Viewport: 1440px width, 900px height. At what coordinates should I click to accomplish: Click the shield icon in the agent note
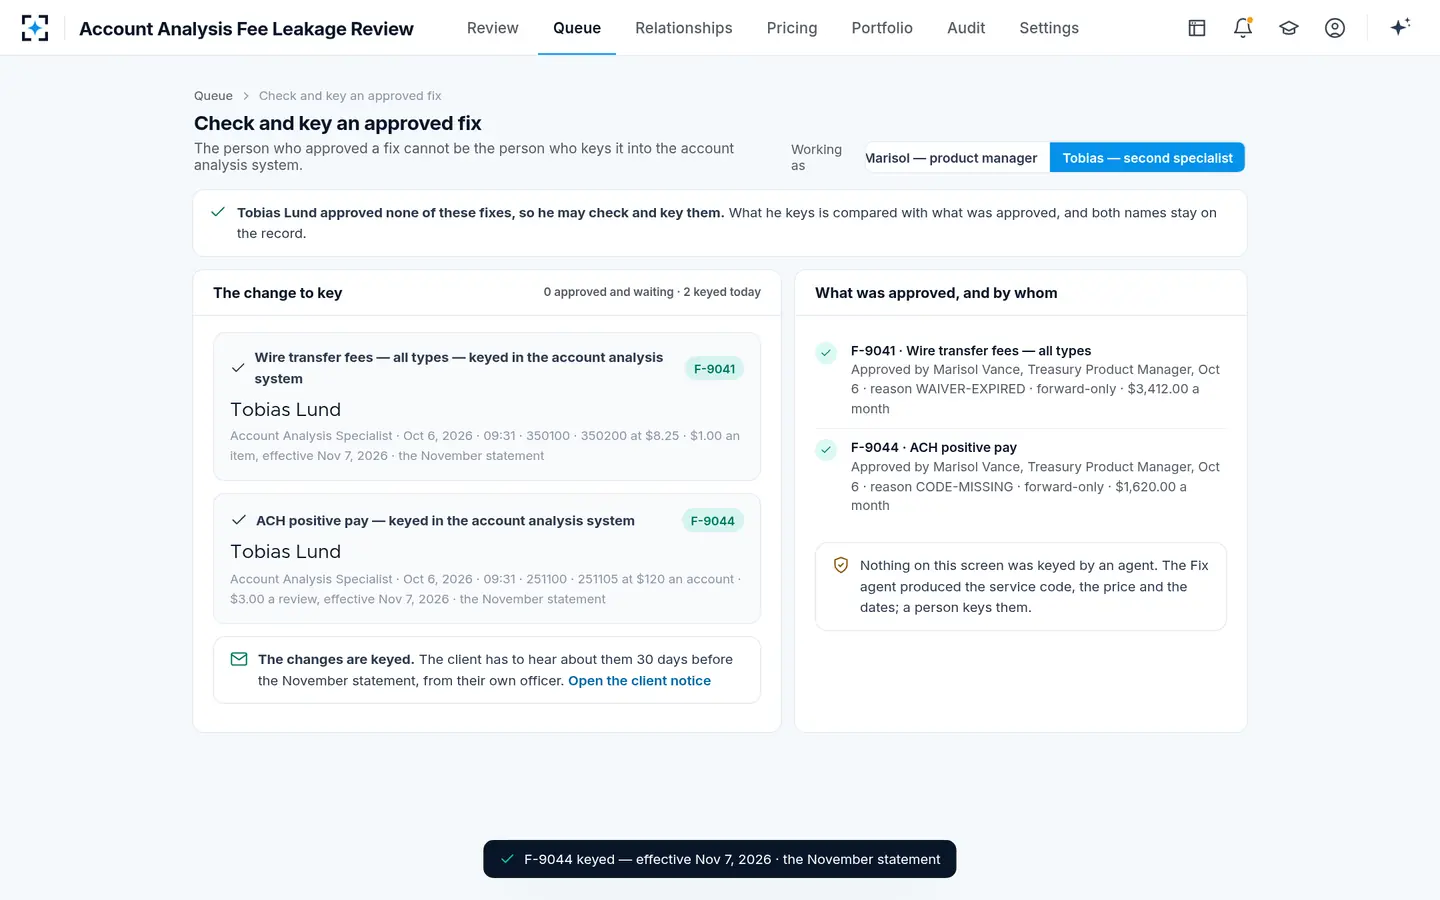(x=841, y=565)
